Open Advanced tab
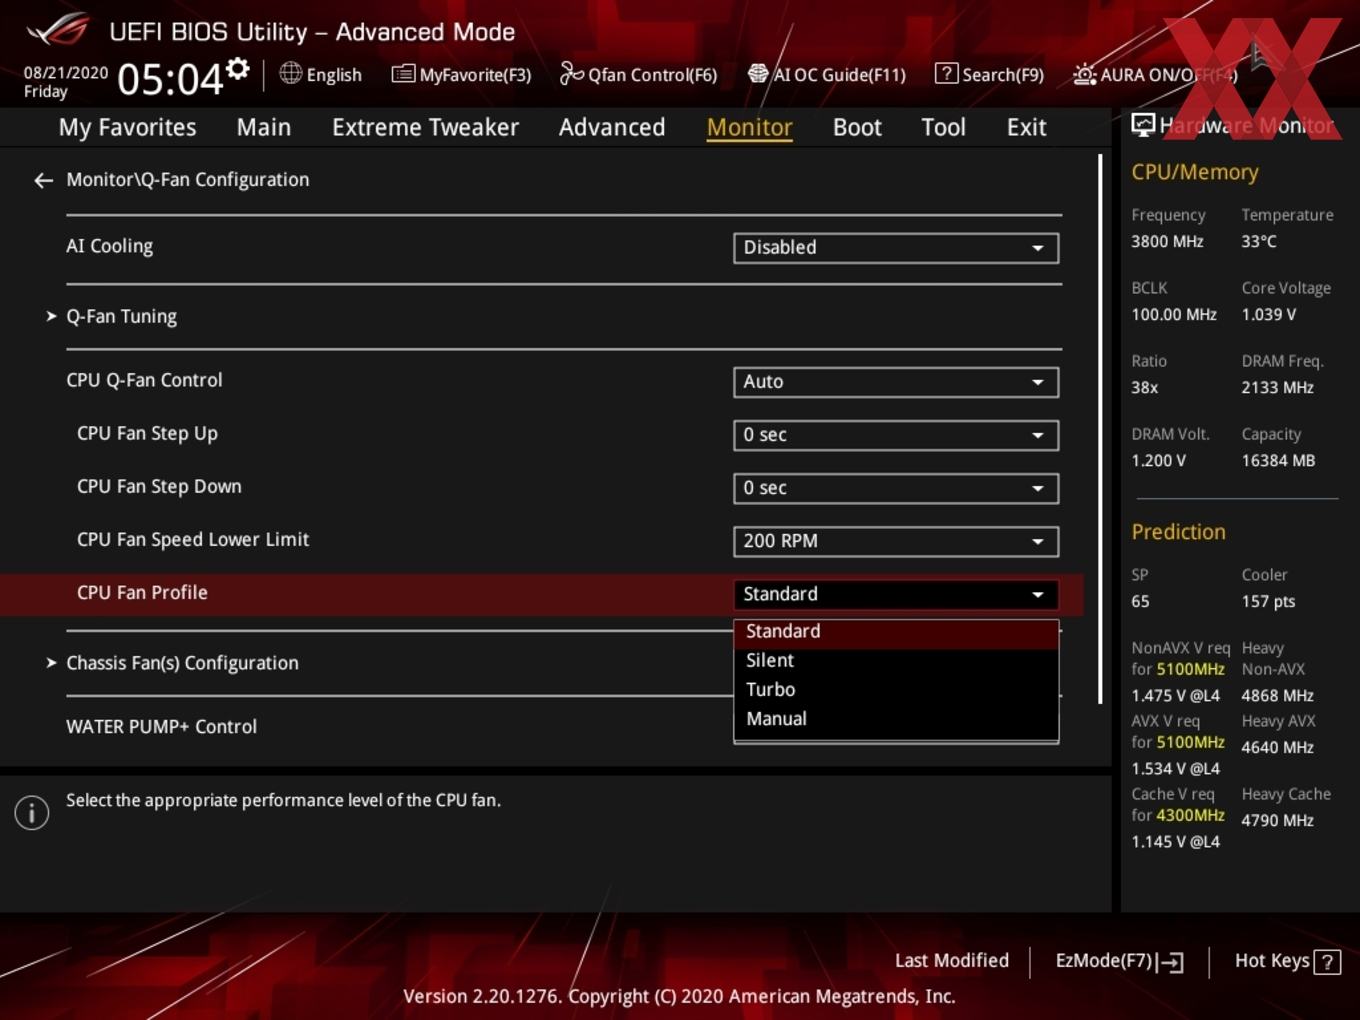 [612, 127]
